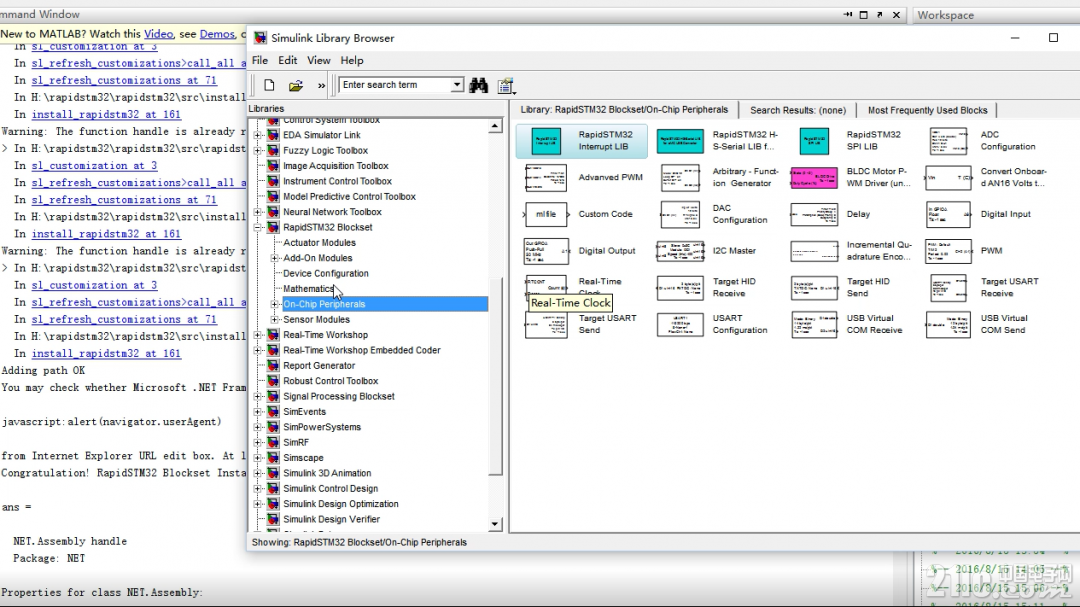
Task: Click libraries tree scroll down arrow
Action: (495, 524)
